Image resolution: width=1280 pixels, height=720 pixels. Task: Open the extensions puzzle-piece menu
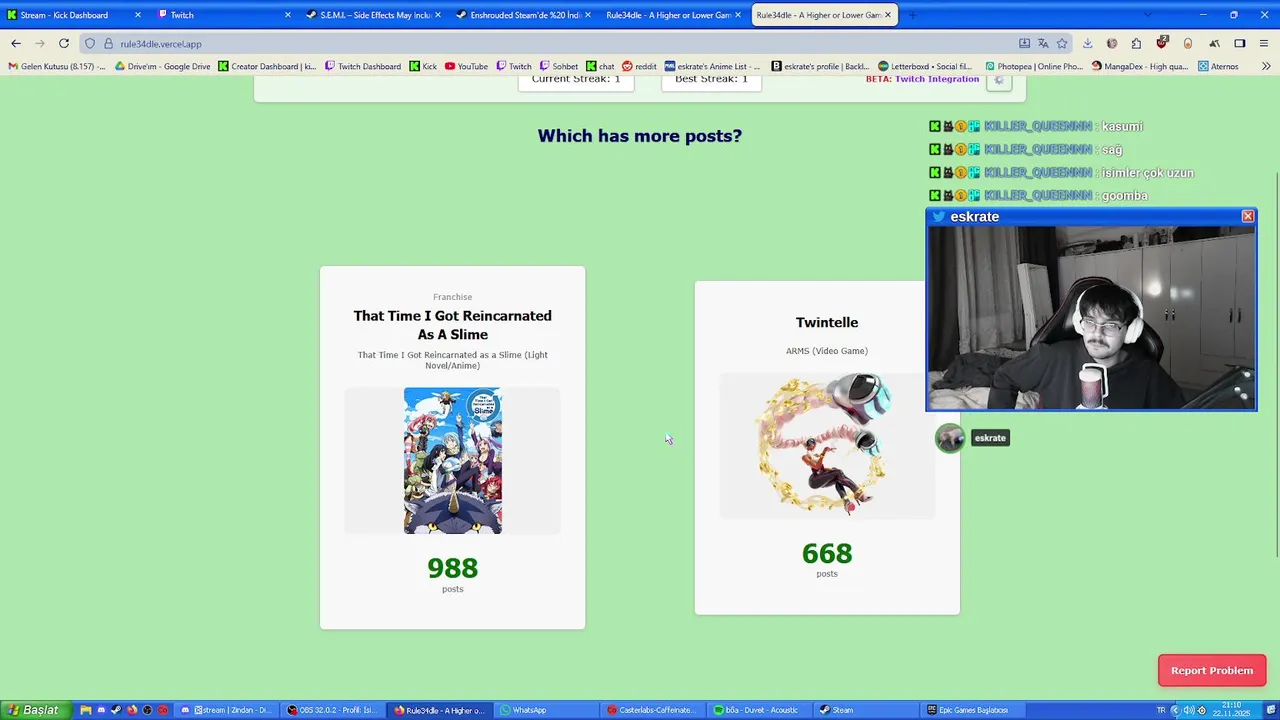click(x=1136, y=43)
